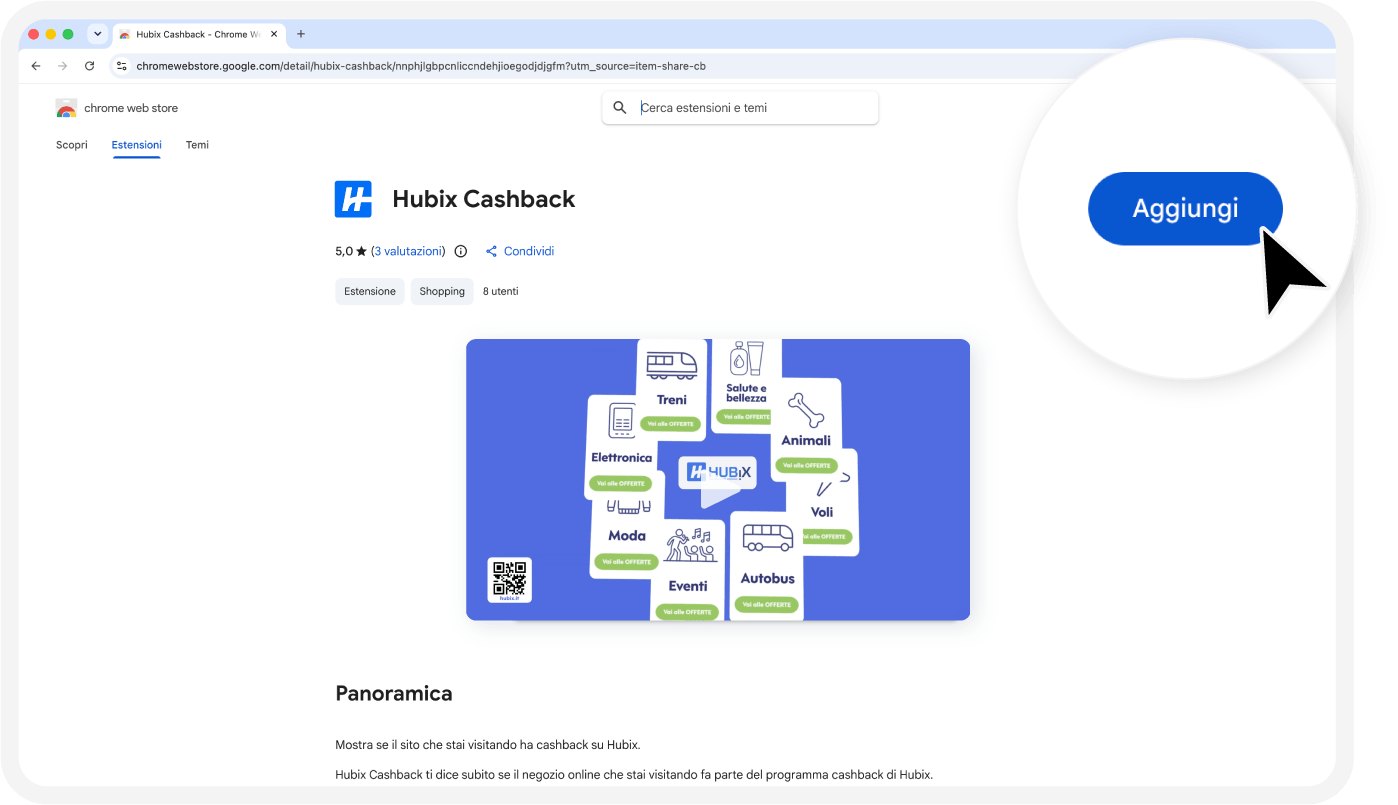The image size is (1398, 805).
Task: Click the macOS yellow minimize button
Action: click(51, 34)
